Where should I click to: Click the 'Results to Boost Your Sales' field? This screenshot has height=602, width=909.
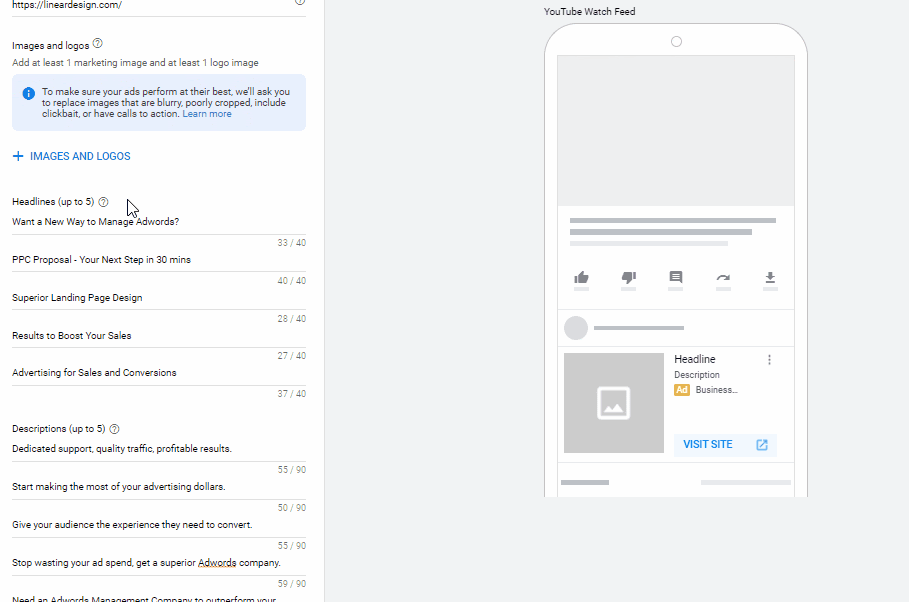(150, 336)
